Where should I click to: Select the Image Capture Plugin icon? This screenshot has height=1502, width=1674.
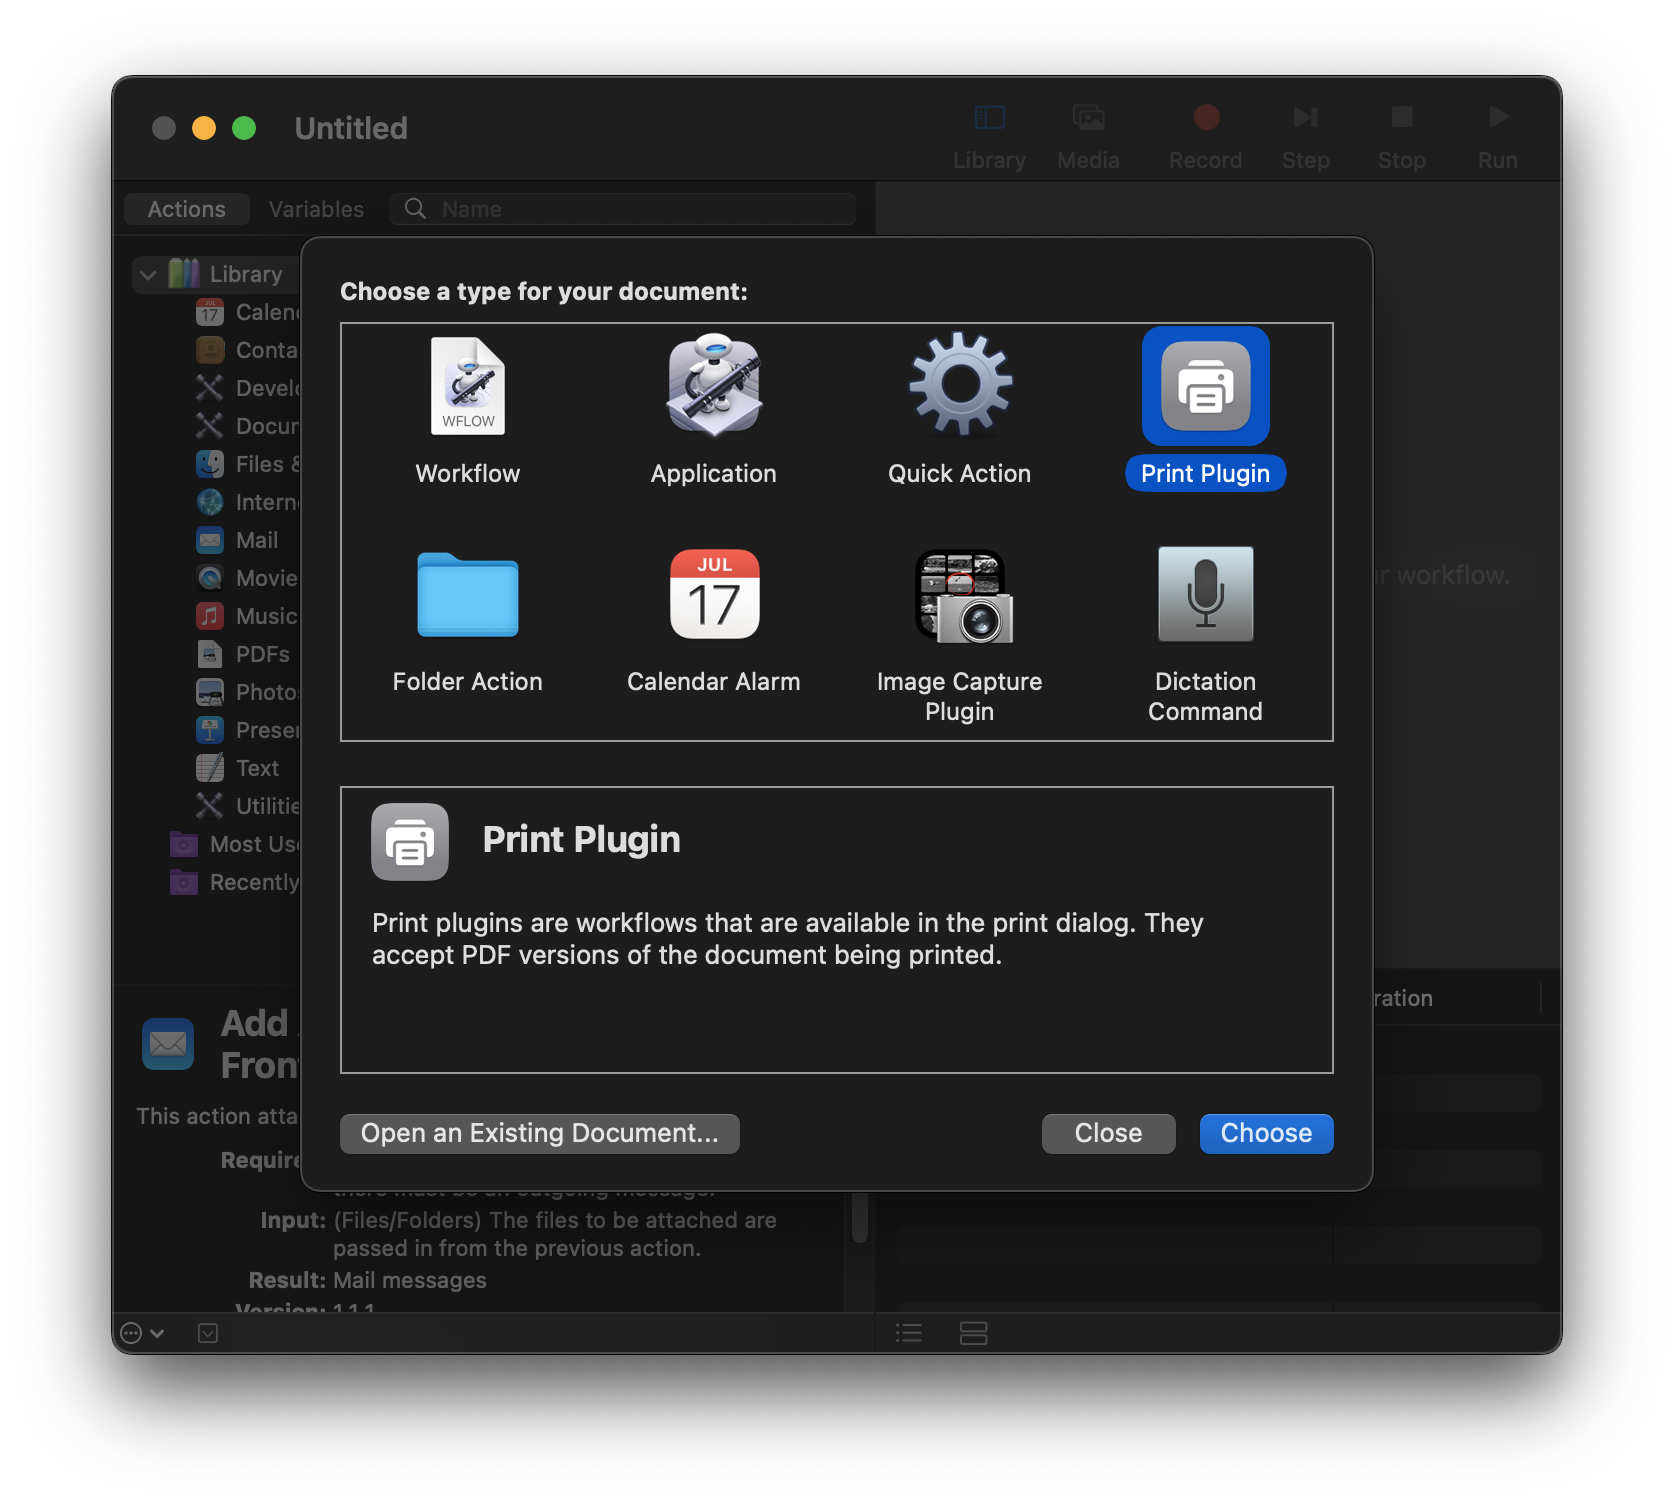(x=962, y=596)
